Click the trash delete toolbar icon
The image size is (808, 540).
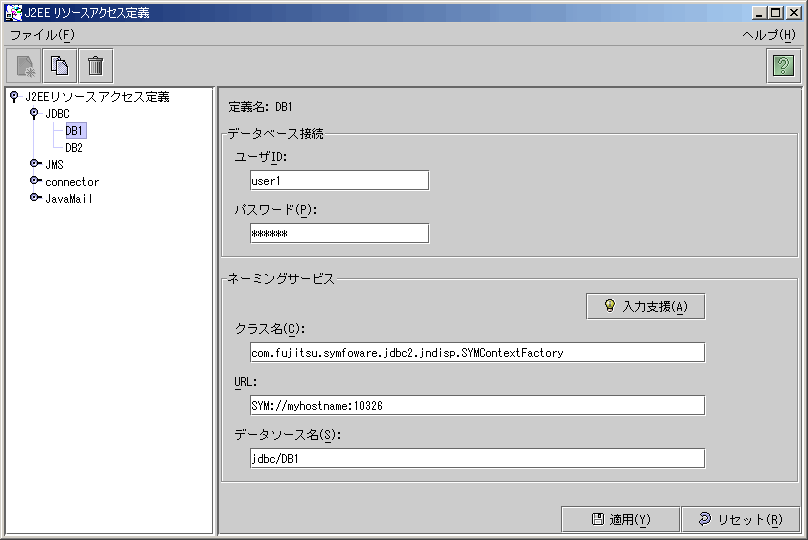tap(95, 66)
